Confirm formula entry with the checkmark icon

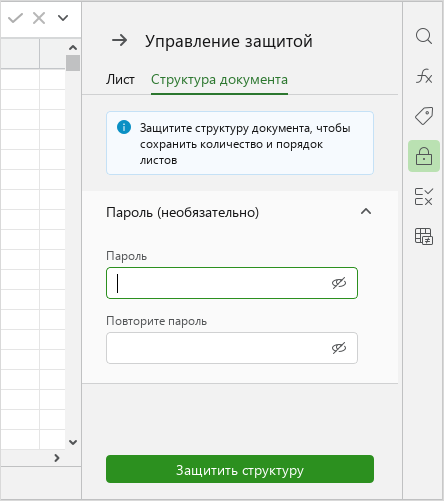(15, 18)
